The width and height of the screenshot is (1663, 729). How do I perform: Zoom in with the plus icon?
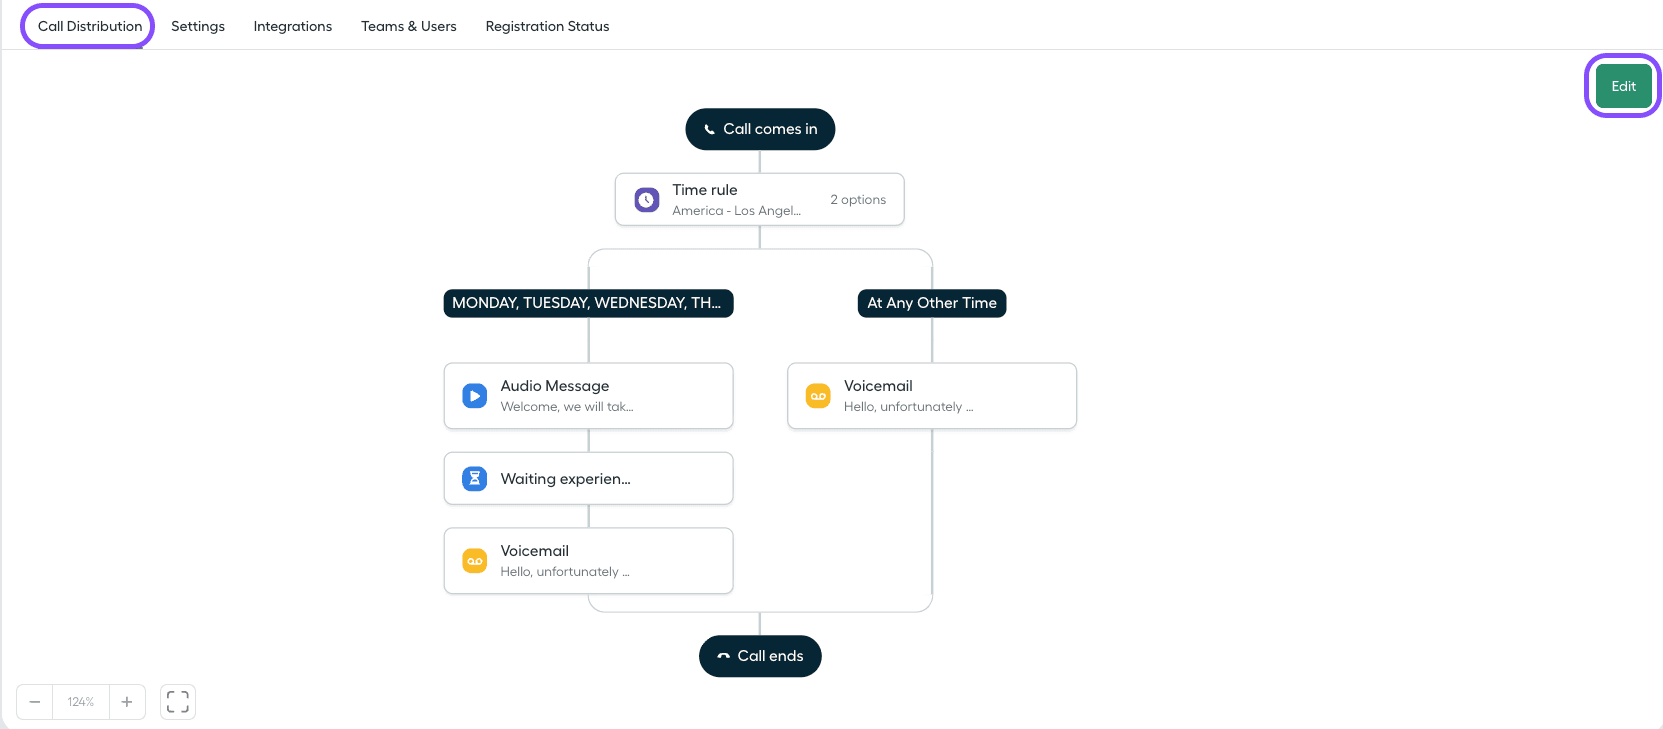click(127, 702)
